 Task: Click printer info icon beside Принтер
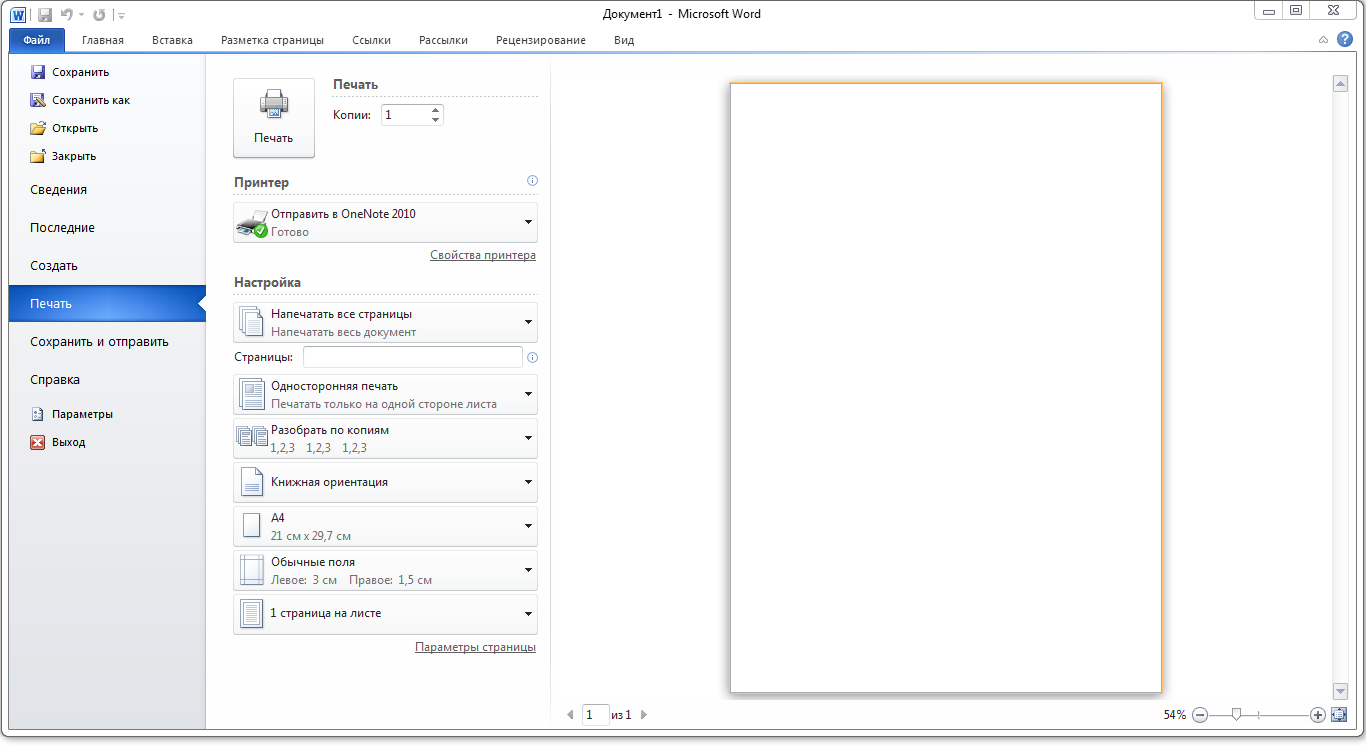point(532,181)
